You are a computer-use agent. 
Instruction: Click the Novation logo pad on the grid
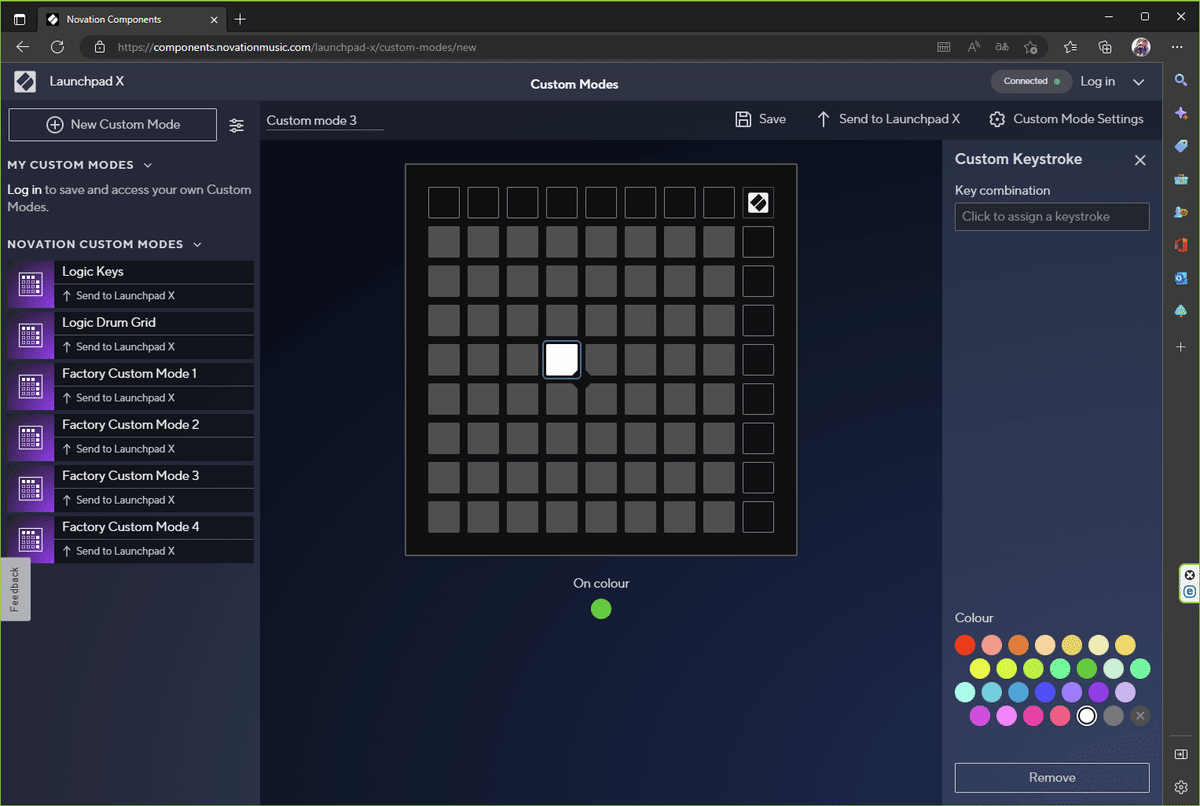click(x=758, y=203)
